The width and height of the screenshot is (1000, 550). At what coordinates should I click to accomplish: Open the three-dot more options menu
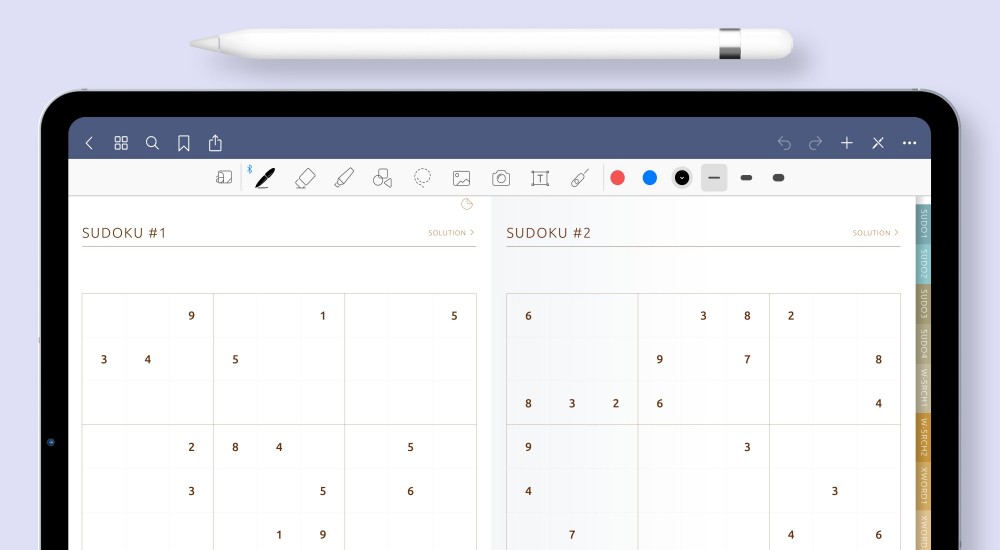[909, 143]
